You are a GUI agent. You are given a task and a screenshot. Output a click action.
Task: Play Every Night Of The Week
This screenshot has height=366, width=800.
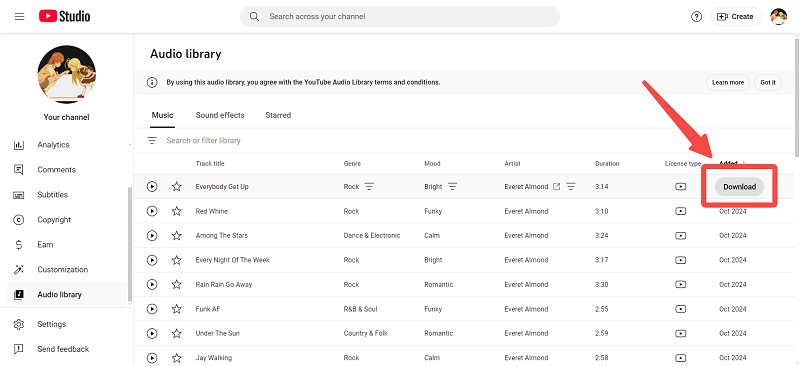coord(152,260)
